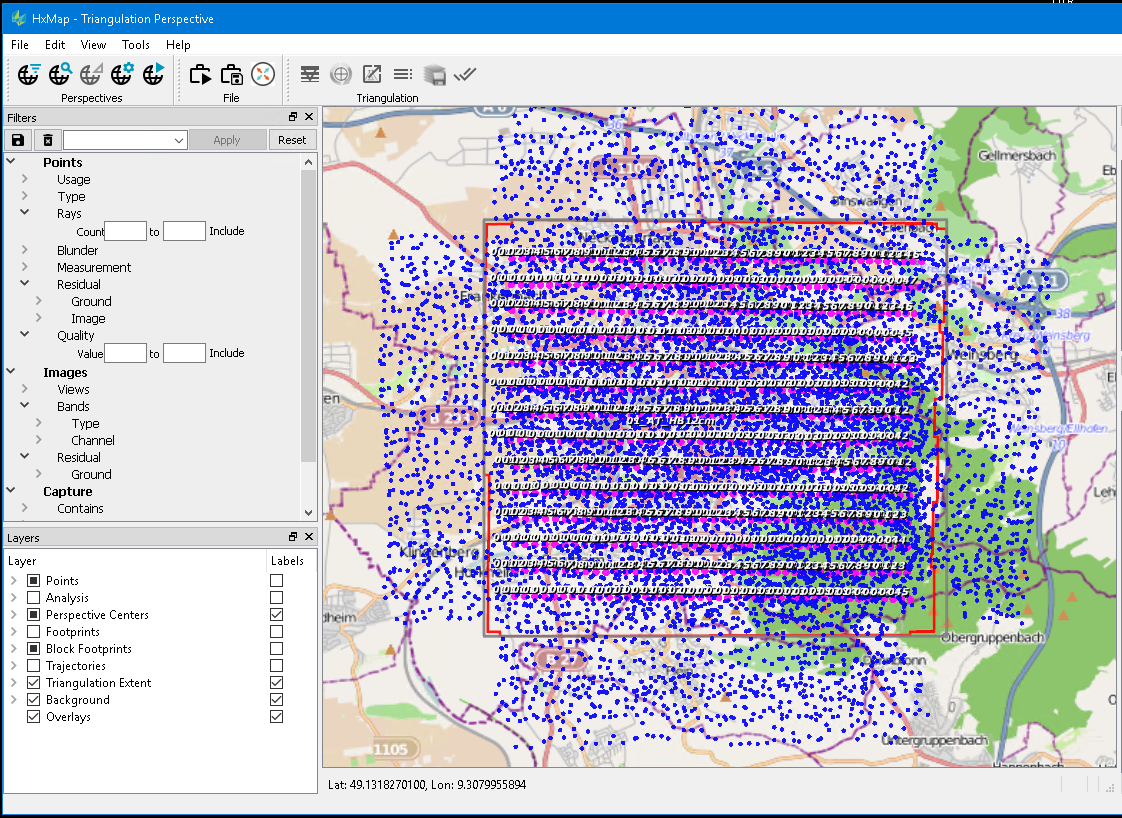Toggle Labels checkbox for Perspective Centers
1122x818 pixels.
tap(276, 615)
